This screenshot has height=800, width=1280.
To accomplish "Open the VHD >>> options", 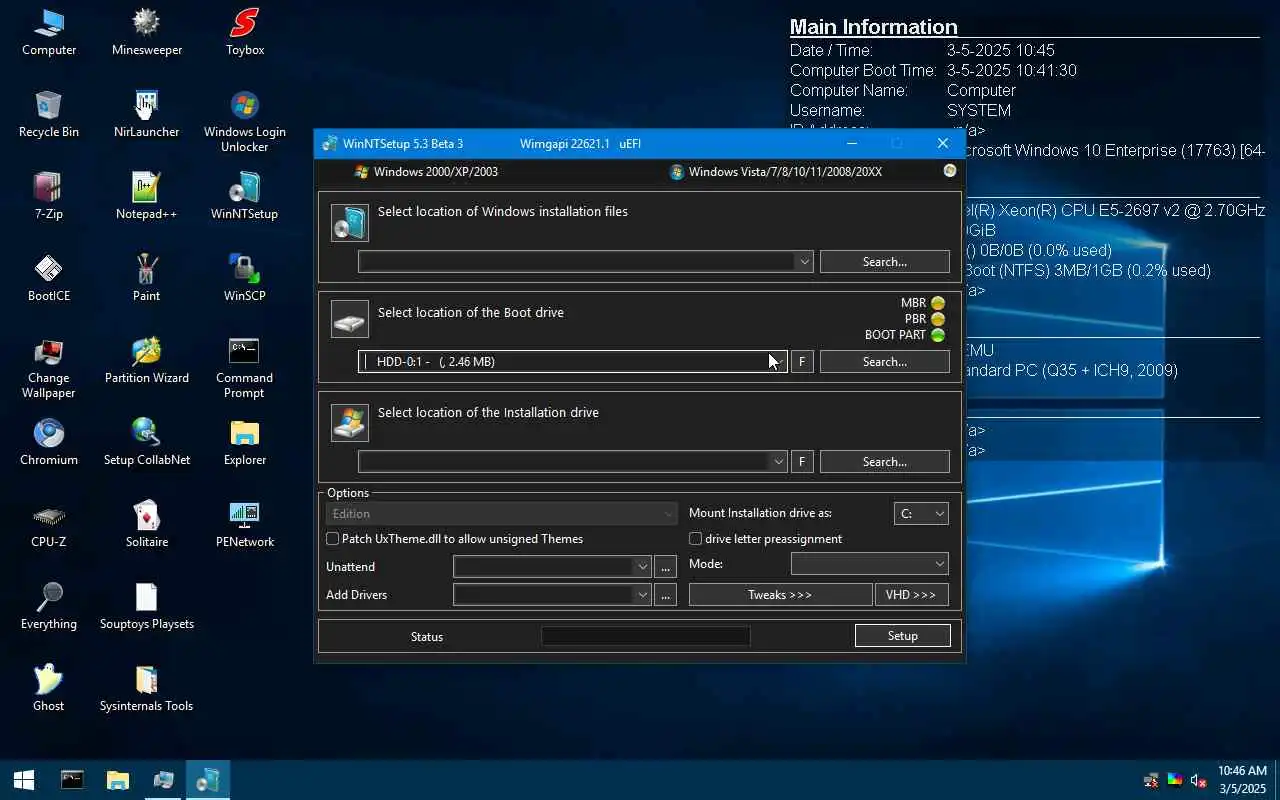I will (x=912, y=595).
